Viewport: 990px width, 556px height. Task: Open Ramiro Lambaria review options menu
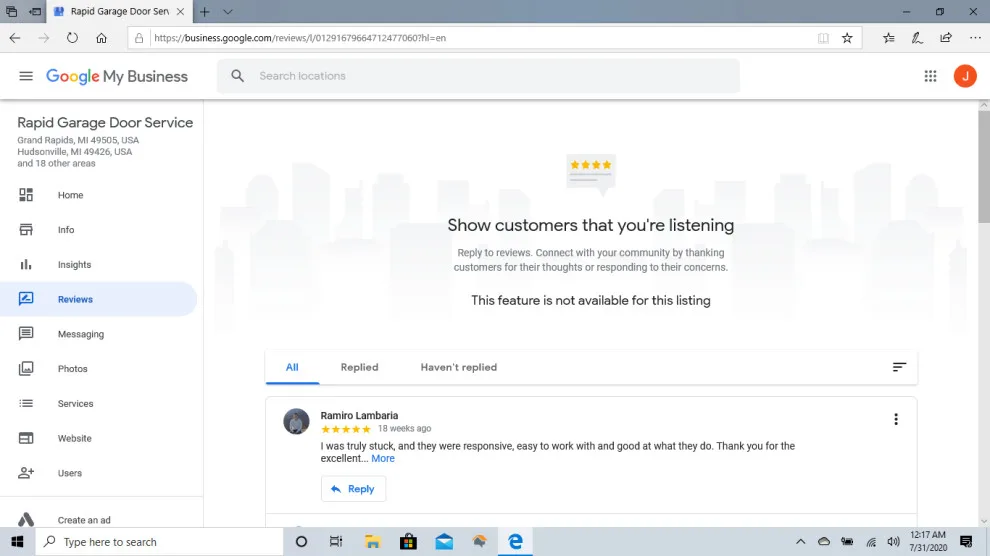(895, 419)
